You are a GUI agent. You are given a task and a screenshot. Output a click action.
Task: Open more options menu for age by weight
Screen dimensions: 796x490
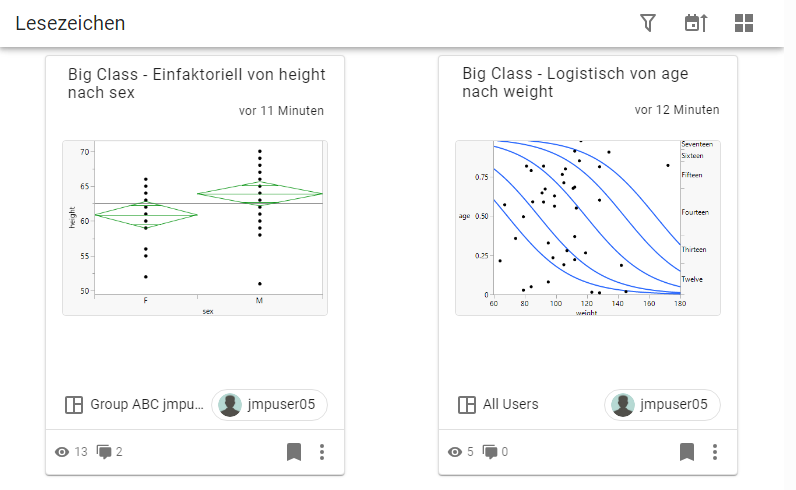coord(715,452)
